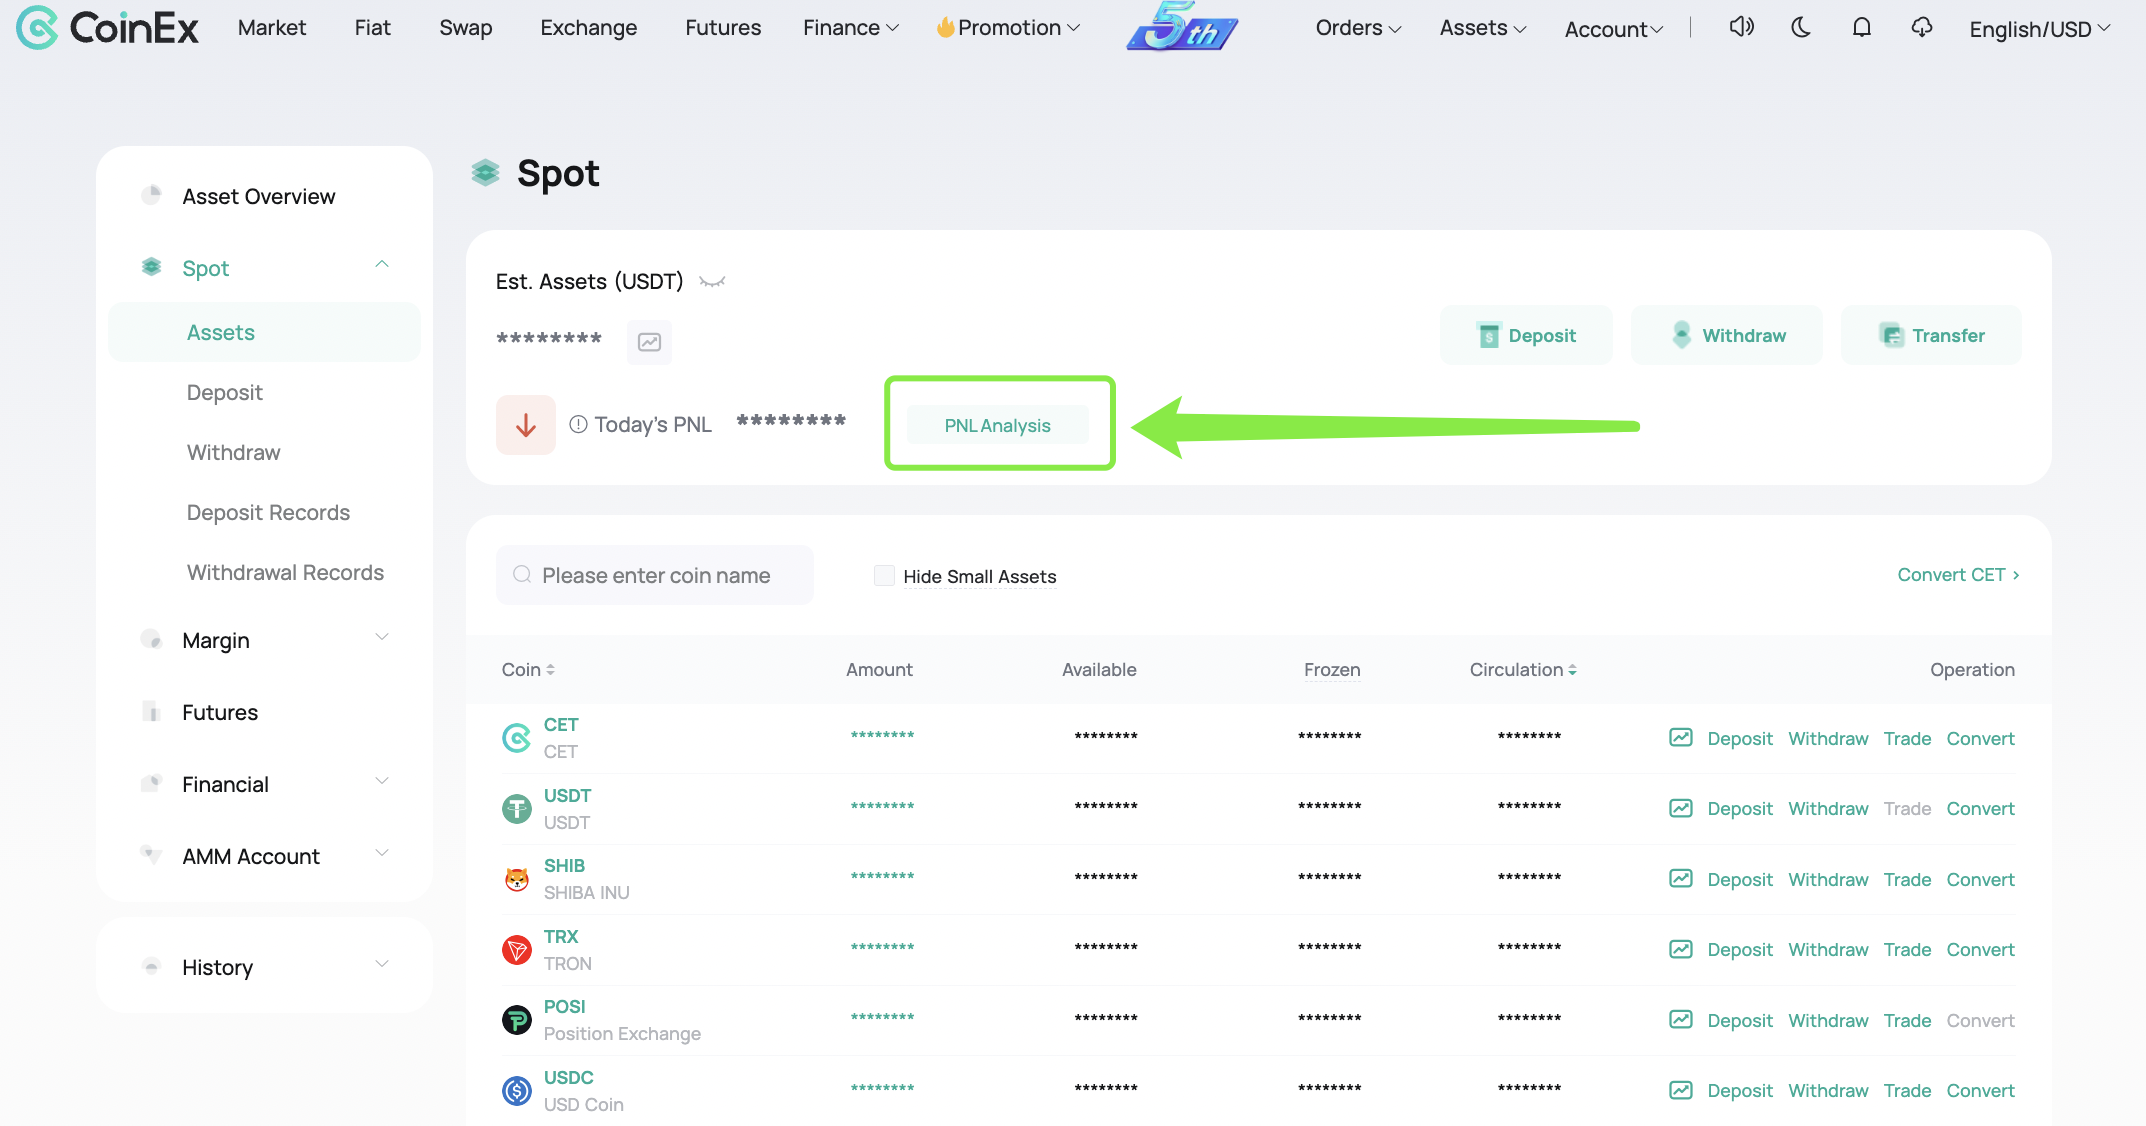Click the announcements speaker icon

tap(1741, 27)
